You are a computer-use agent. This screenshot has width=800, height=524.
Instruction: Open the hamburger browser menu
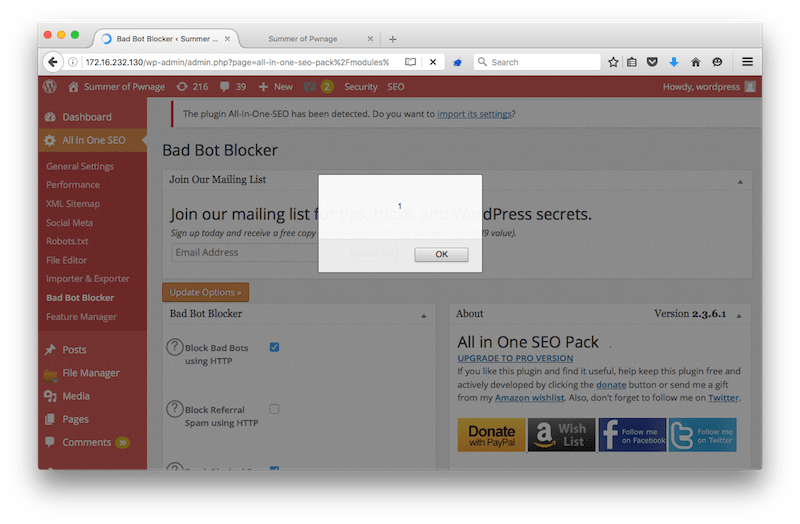click(747, 62)
